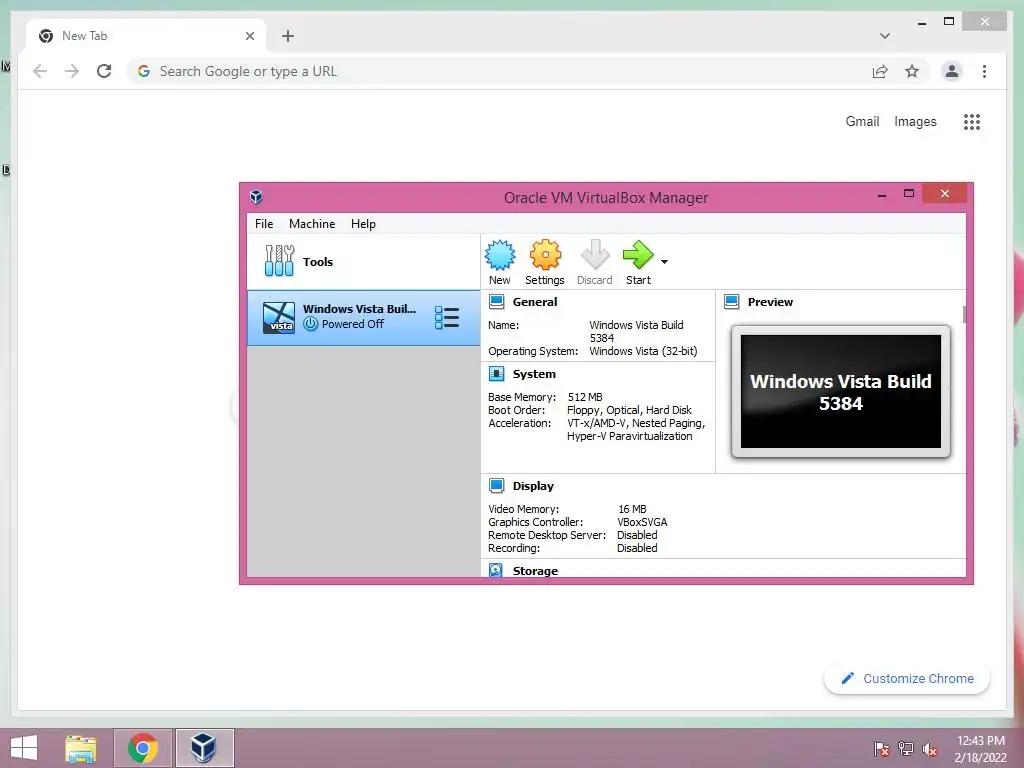The height and width of the screenshot is (768, 1024).
Task: Bookmark this tab with star icon
Action: tap(912, 71)
